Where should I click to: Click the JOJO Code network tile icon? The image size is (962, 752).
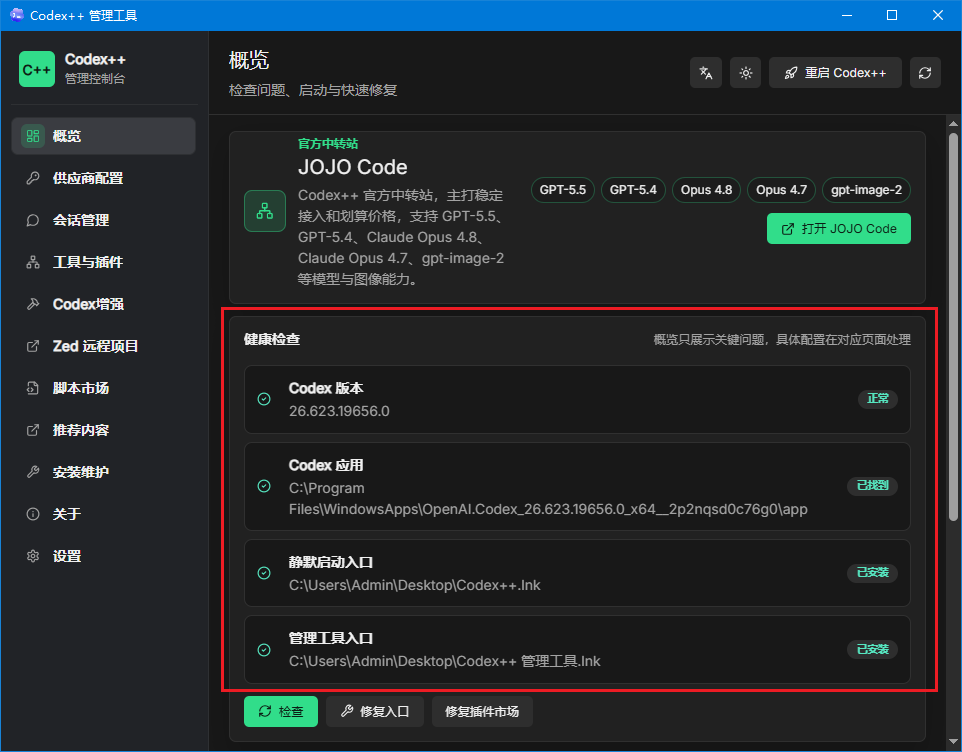click(265, 211)
